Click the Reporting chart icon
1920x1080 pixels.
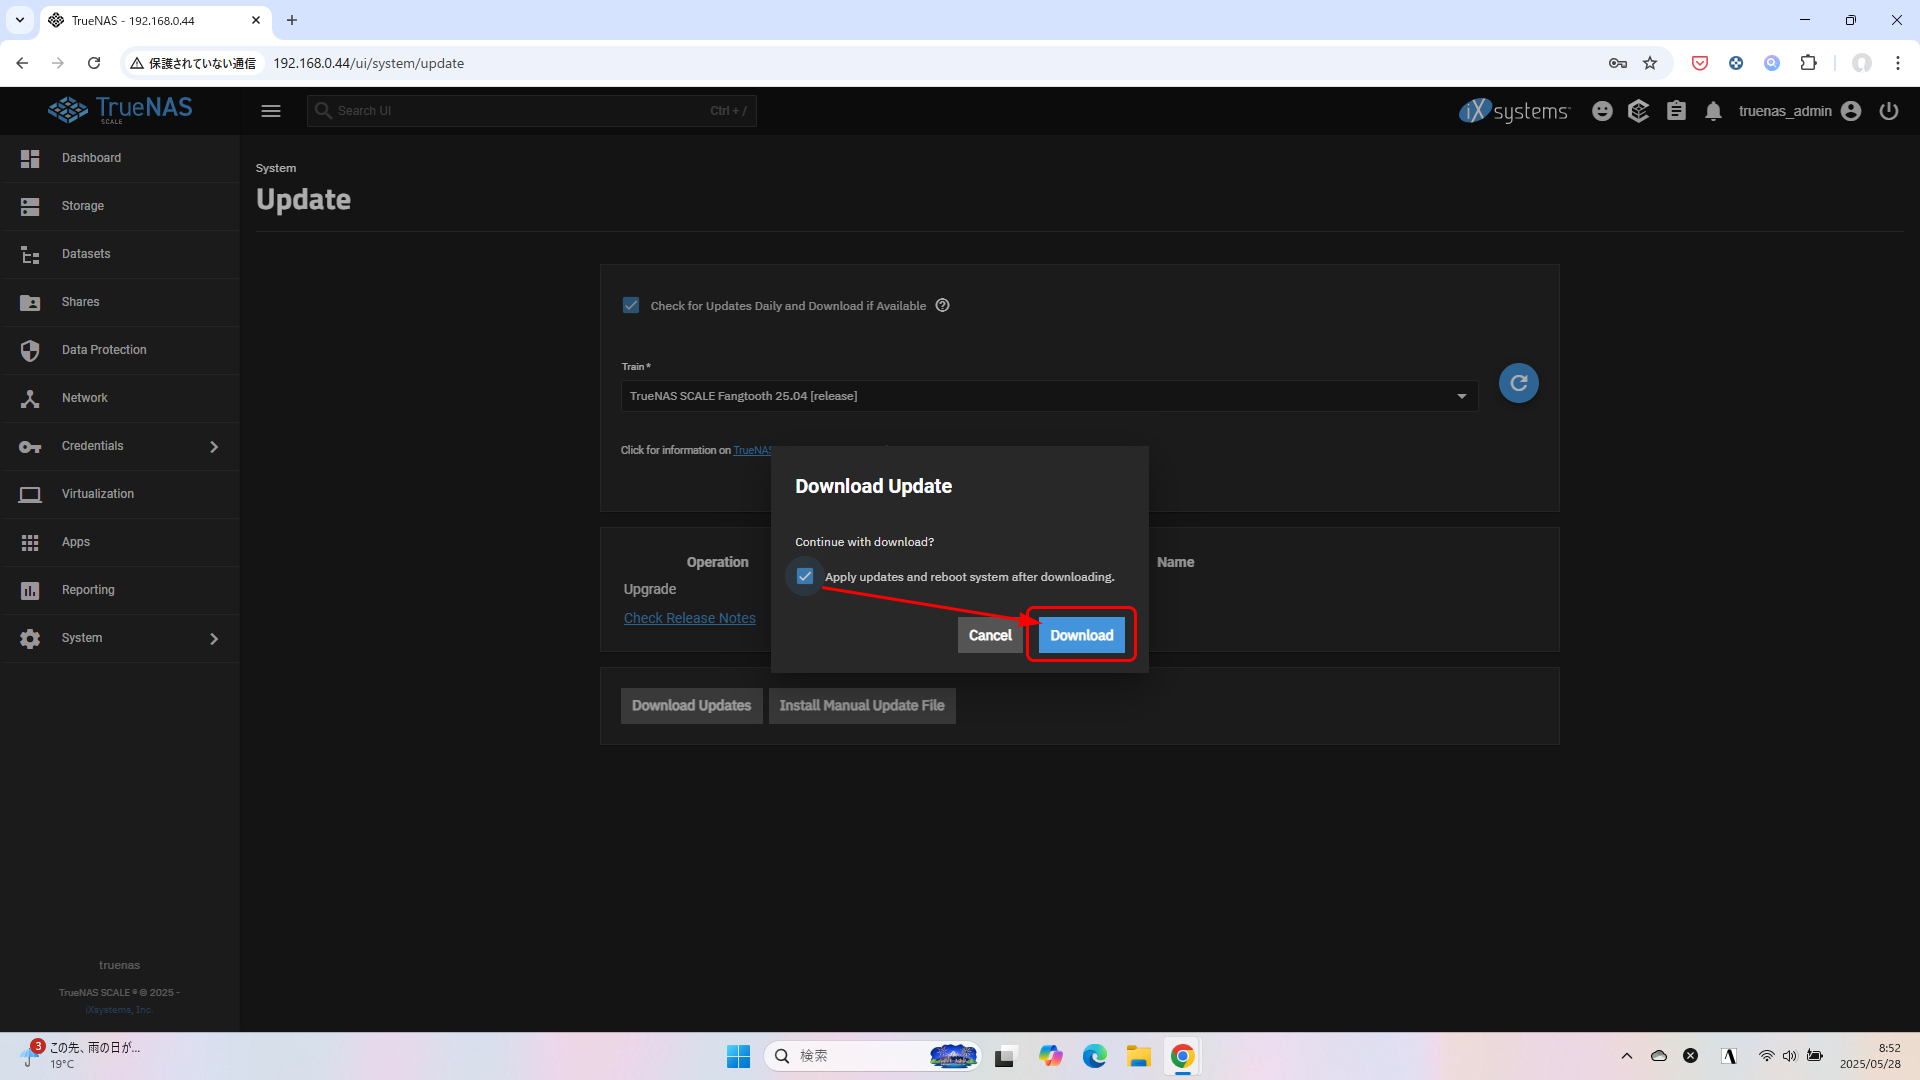pos(30,590)
